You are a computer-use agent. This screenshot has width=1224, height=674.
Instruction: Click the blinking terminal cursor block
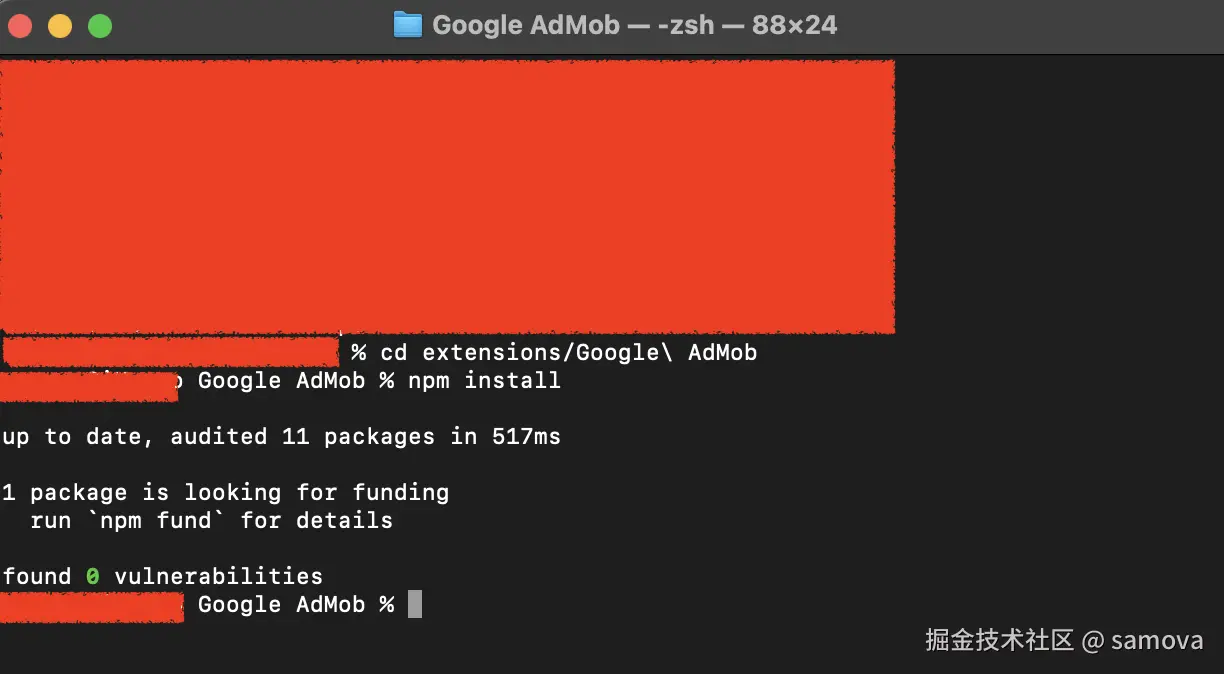coord(415,605)
